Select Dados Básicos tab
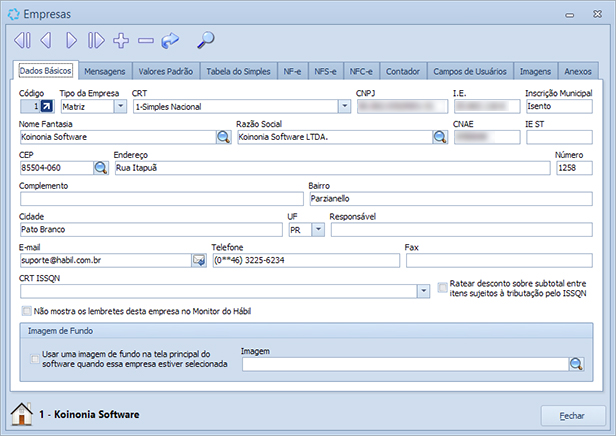The image size is (616, 436). [46, 71]
